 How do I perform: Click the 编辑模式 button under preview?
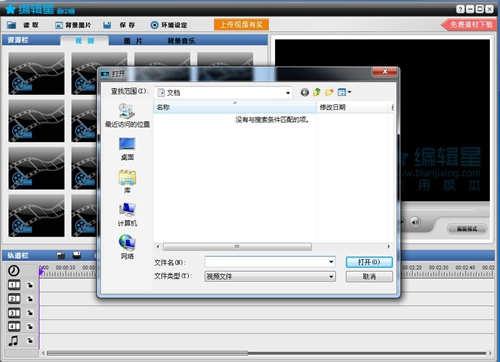pyautogui.click(x=467, y=229)
